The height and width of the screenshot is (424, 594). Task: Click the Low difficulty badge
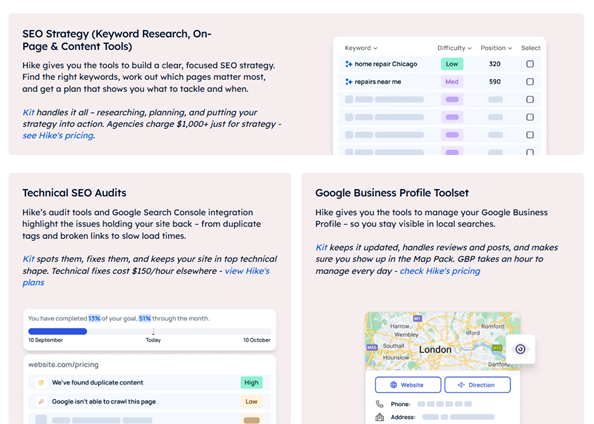pyautogui.click(x=452, y=64)
